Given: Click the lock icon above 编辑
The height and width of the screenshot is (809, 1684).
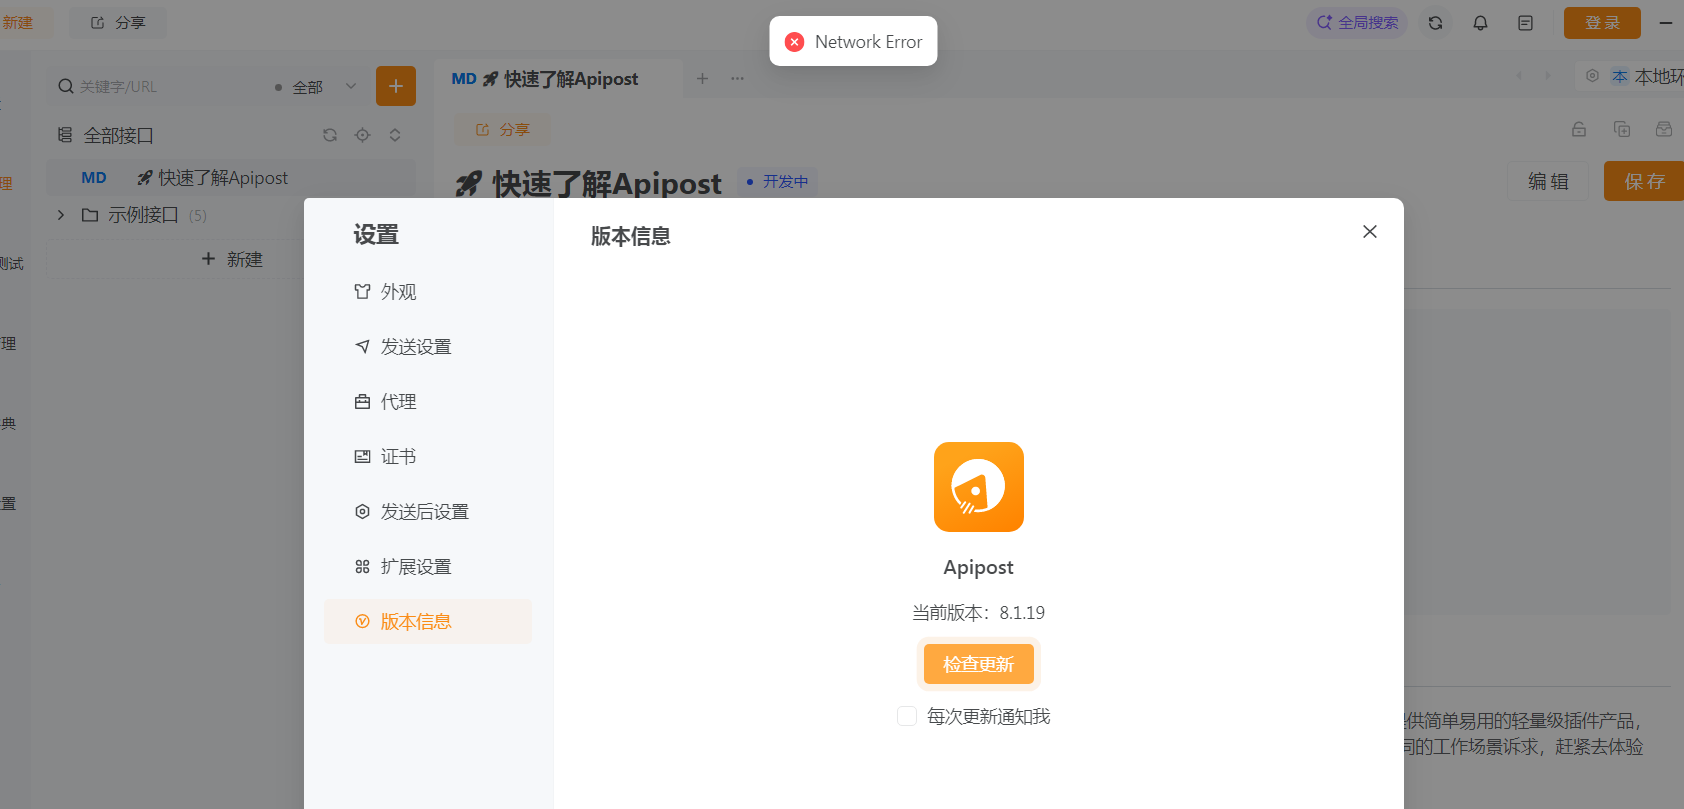Looking at the screenshot, I should [1579, 129].
